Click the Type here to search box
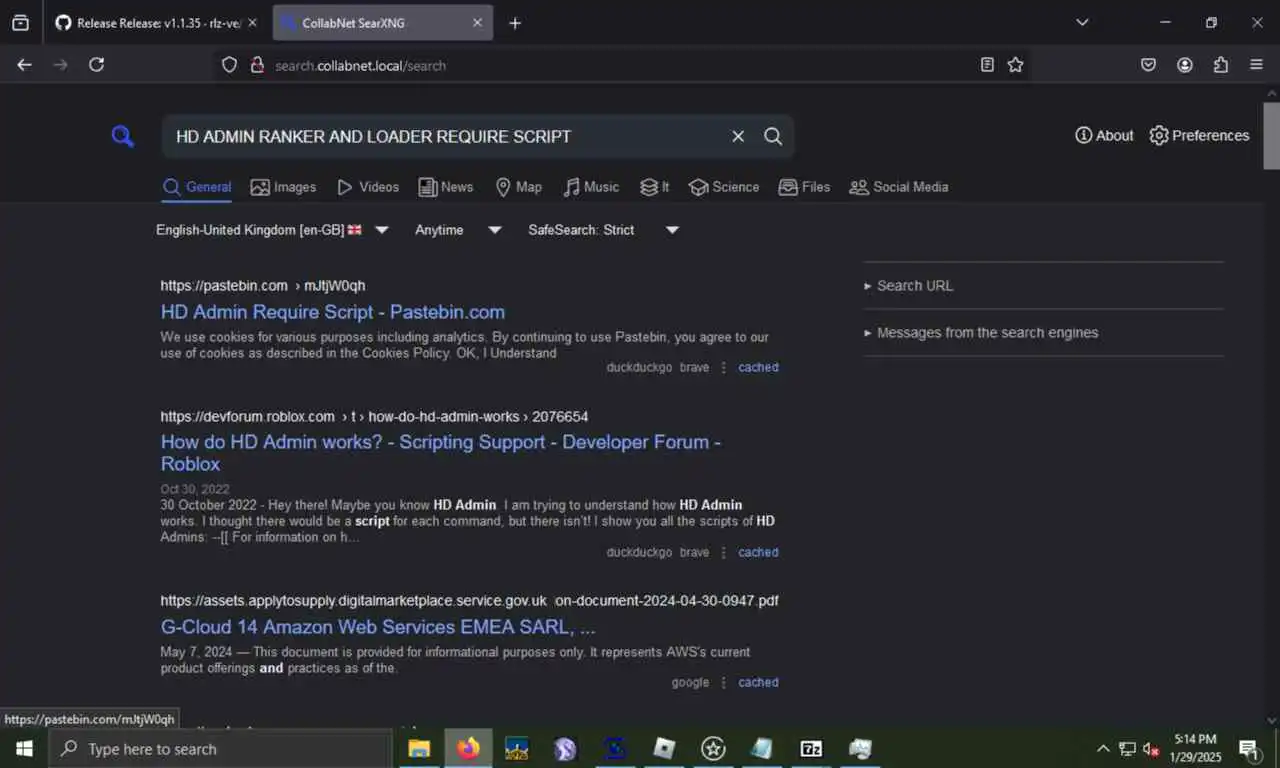Screen dimensions: 1280x768 [x=220, y=749]
